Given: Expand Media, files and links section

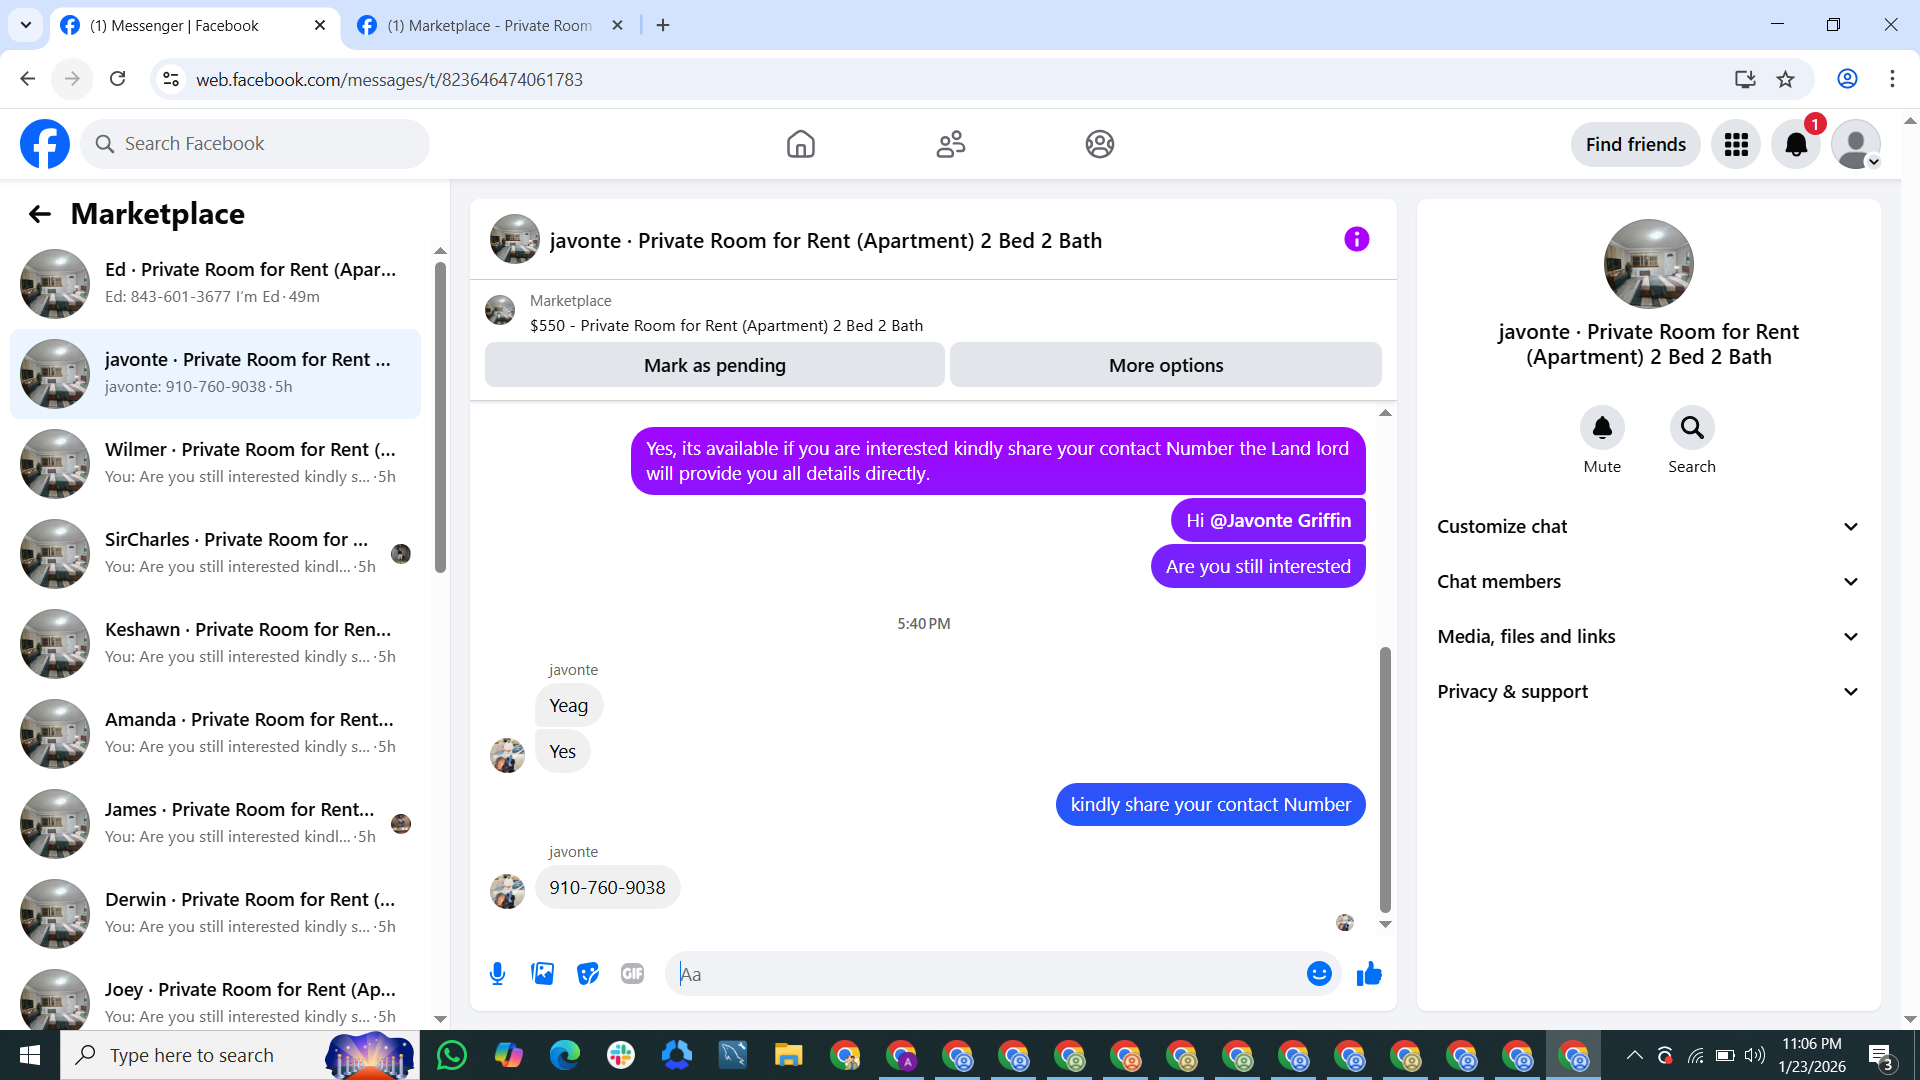Looking at the screenshot, I should pos(1648,637).
